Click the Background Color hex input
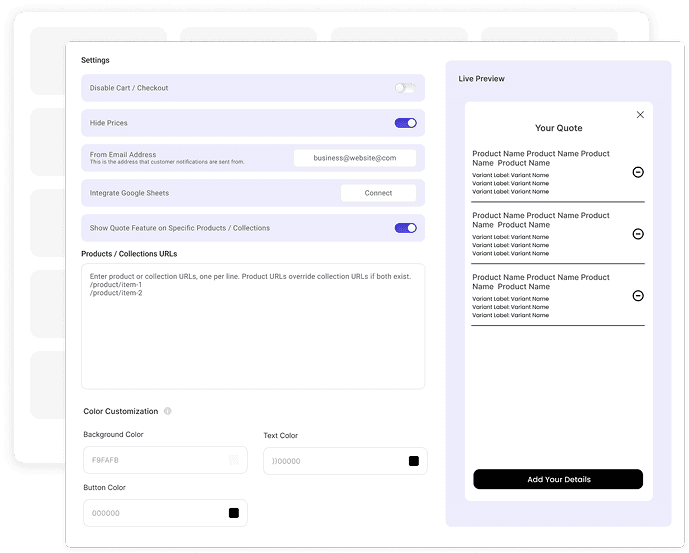Image resolution: width=689 pixels, height=553 pixels. pos(165,460)
